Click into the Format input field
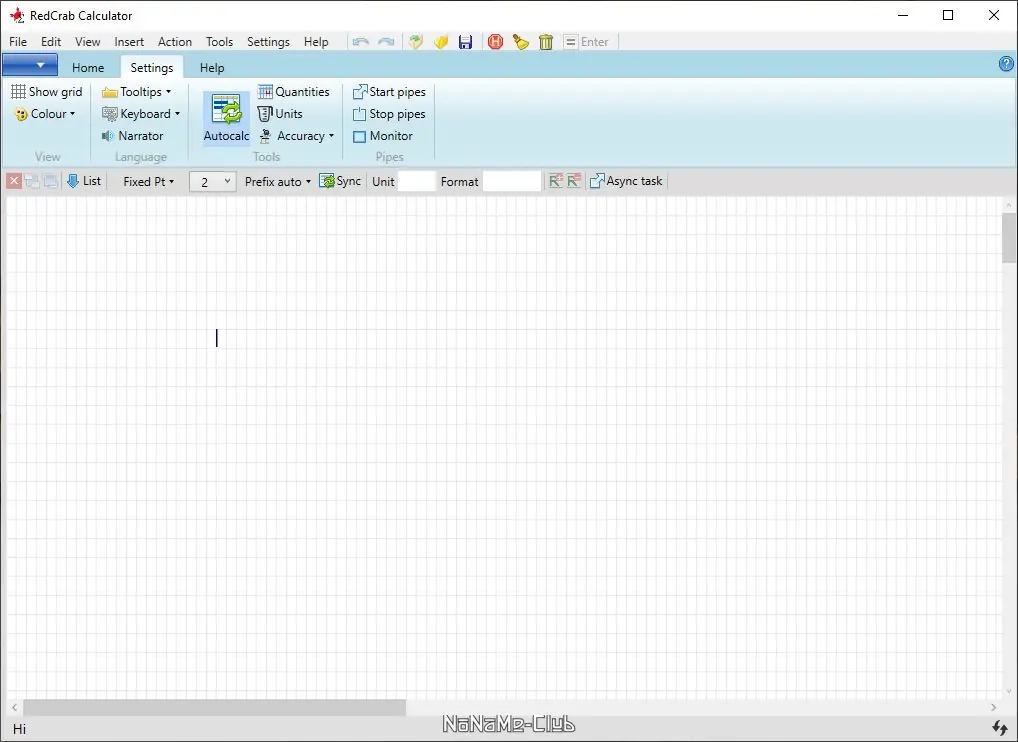Image resolution: width=1018 pixels, height=742 pixels. tap(512, 182)
